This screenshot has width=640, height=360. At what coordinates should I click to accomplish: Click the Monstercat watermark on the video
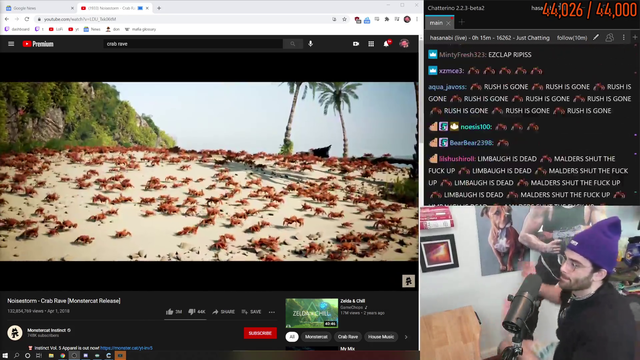click(408, 281)
